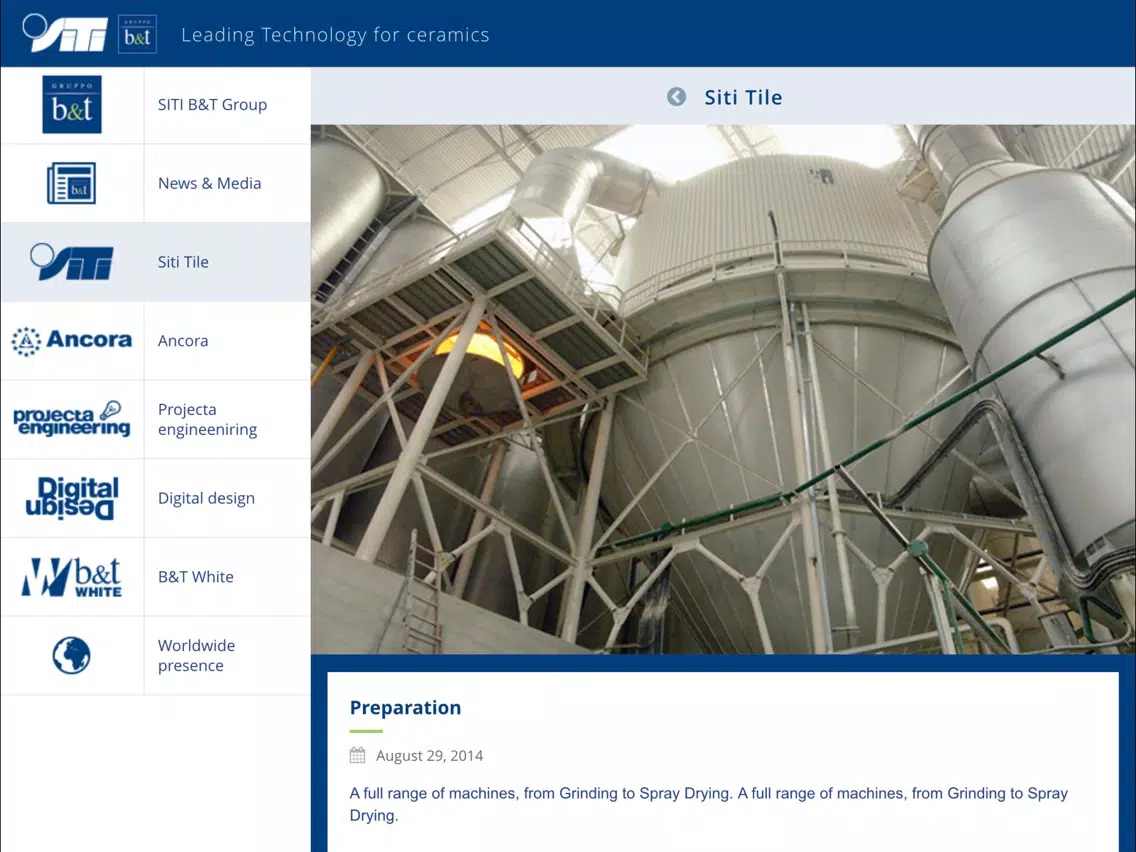Click the SITI logo icon in sidebar
This screenshot has width=1136, height=852.
(72, 262)
